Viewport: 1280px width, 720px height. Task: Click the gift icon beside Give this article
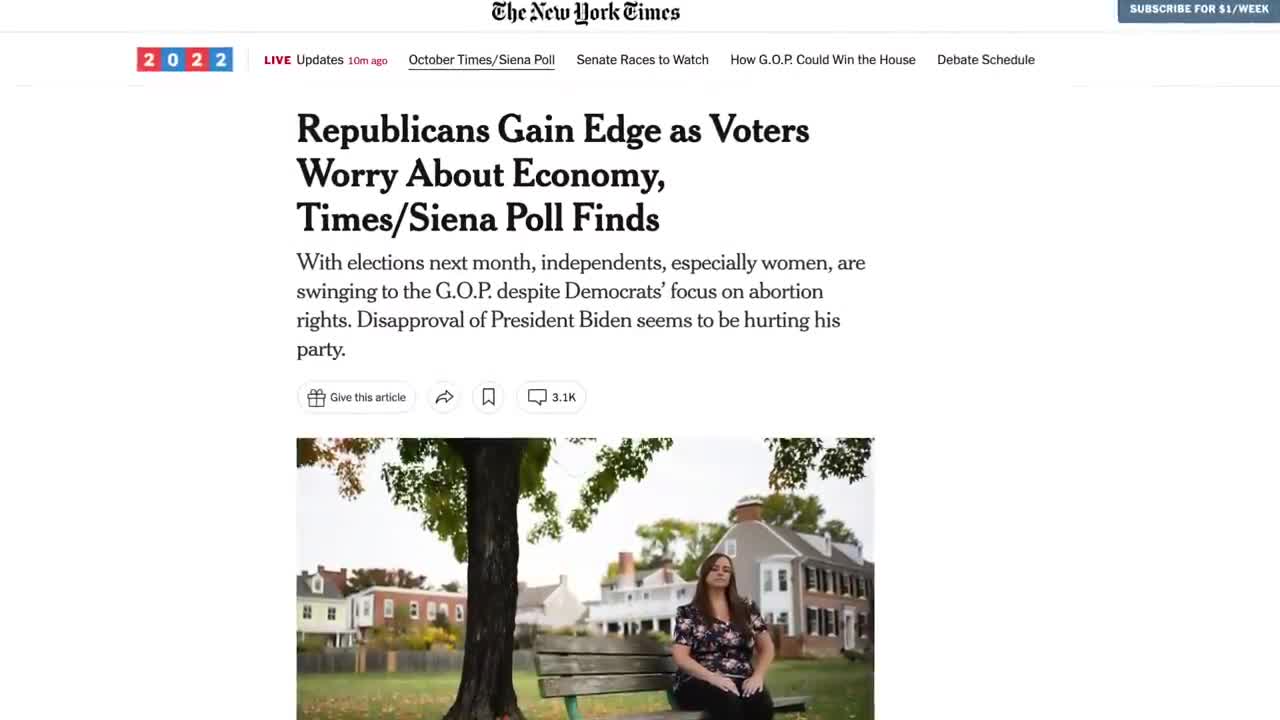(x=316, y=397)
